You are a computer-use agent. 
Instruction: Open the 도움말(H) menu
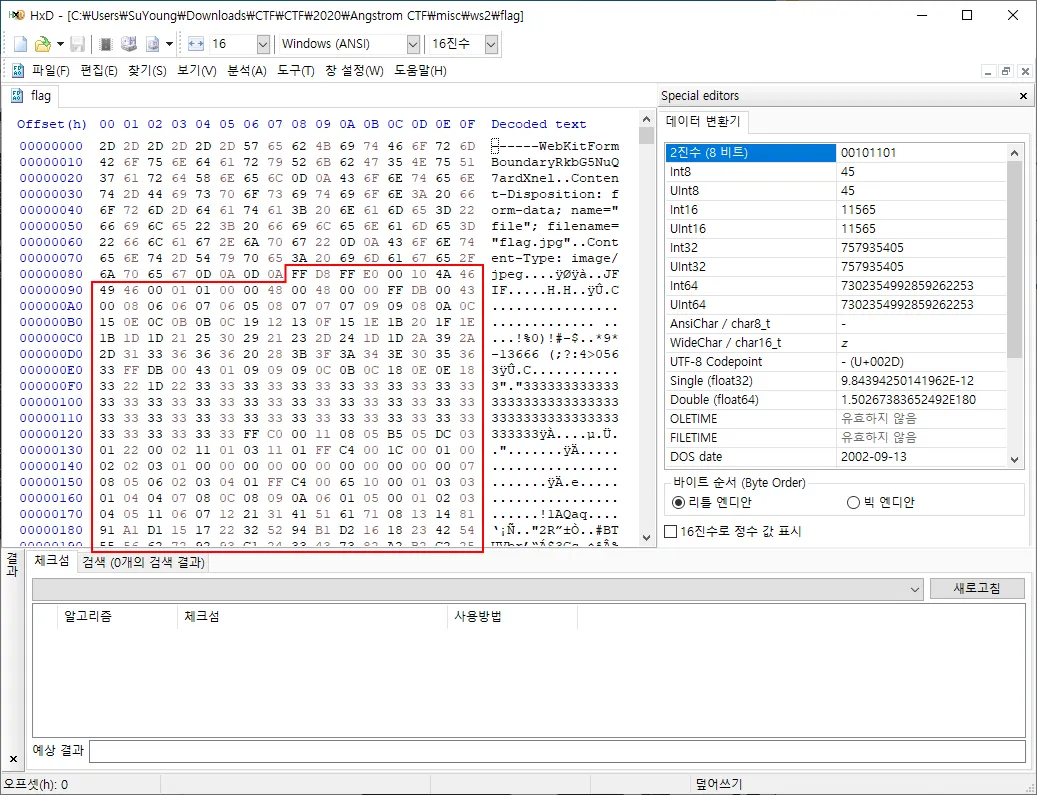click(420, 71)
